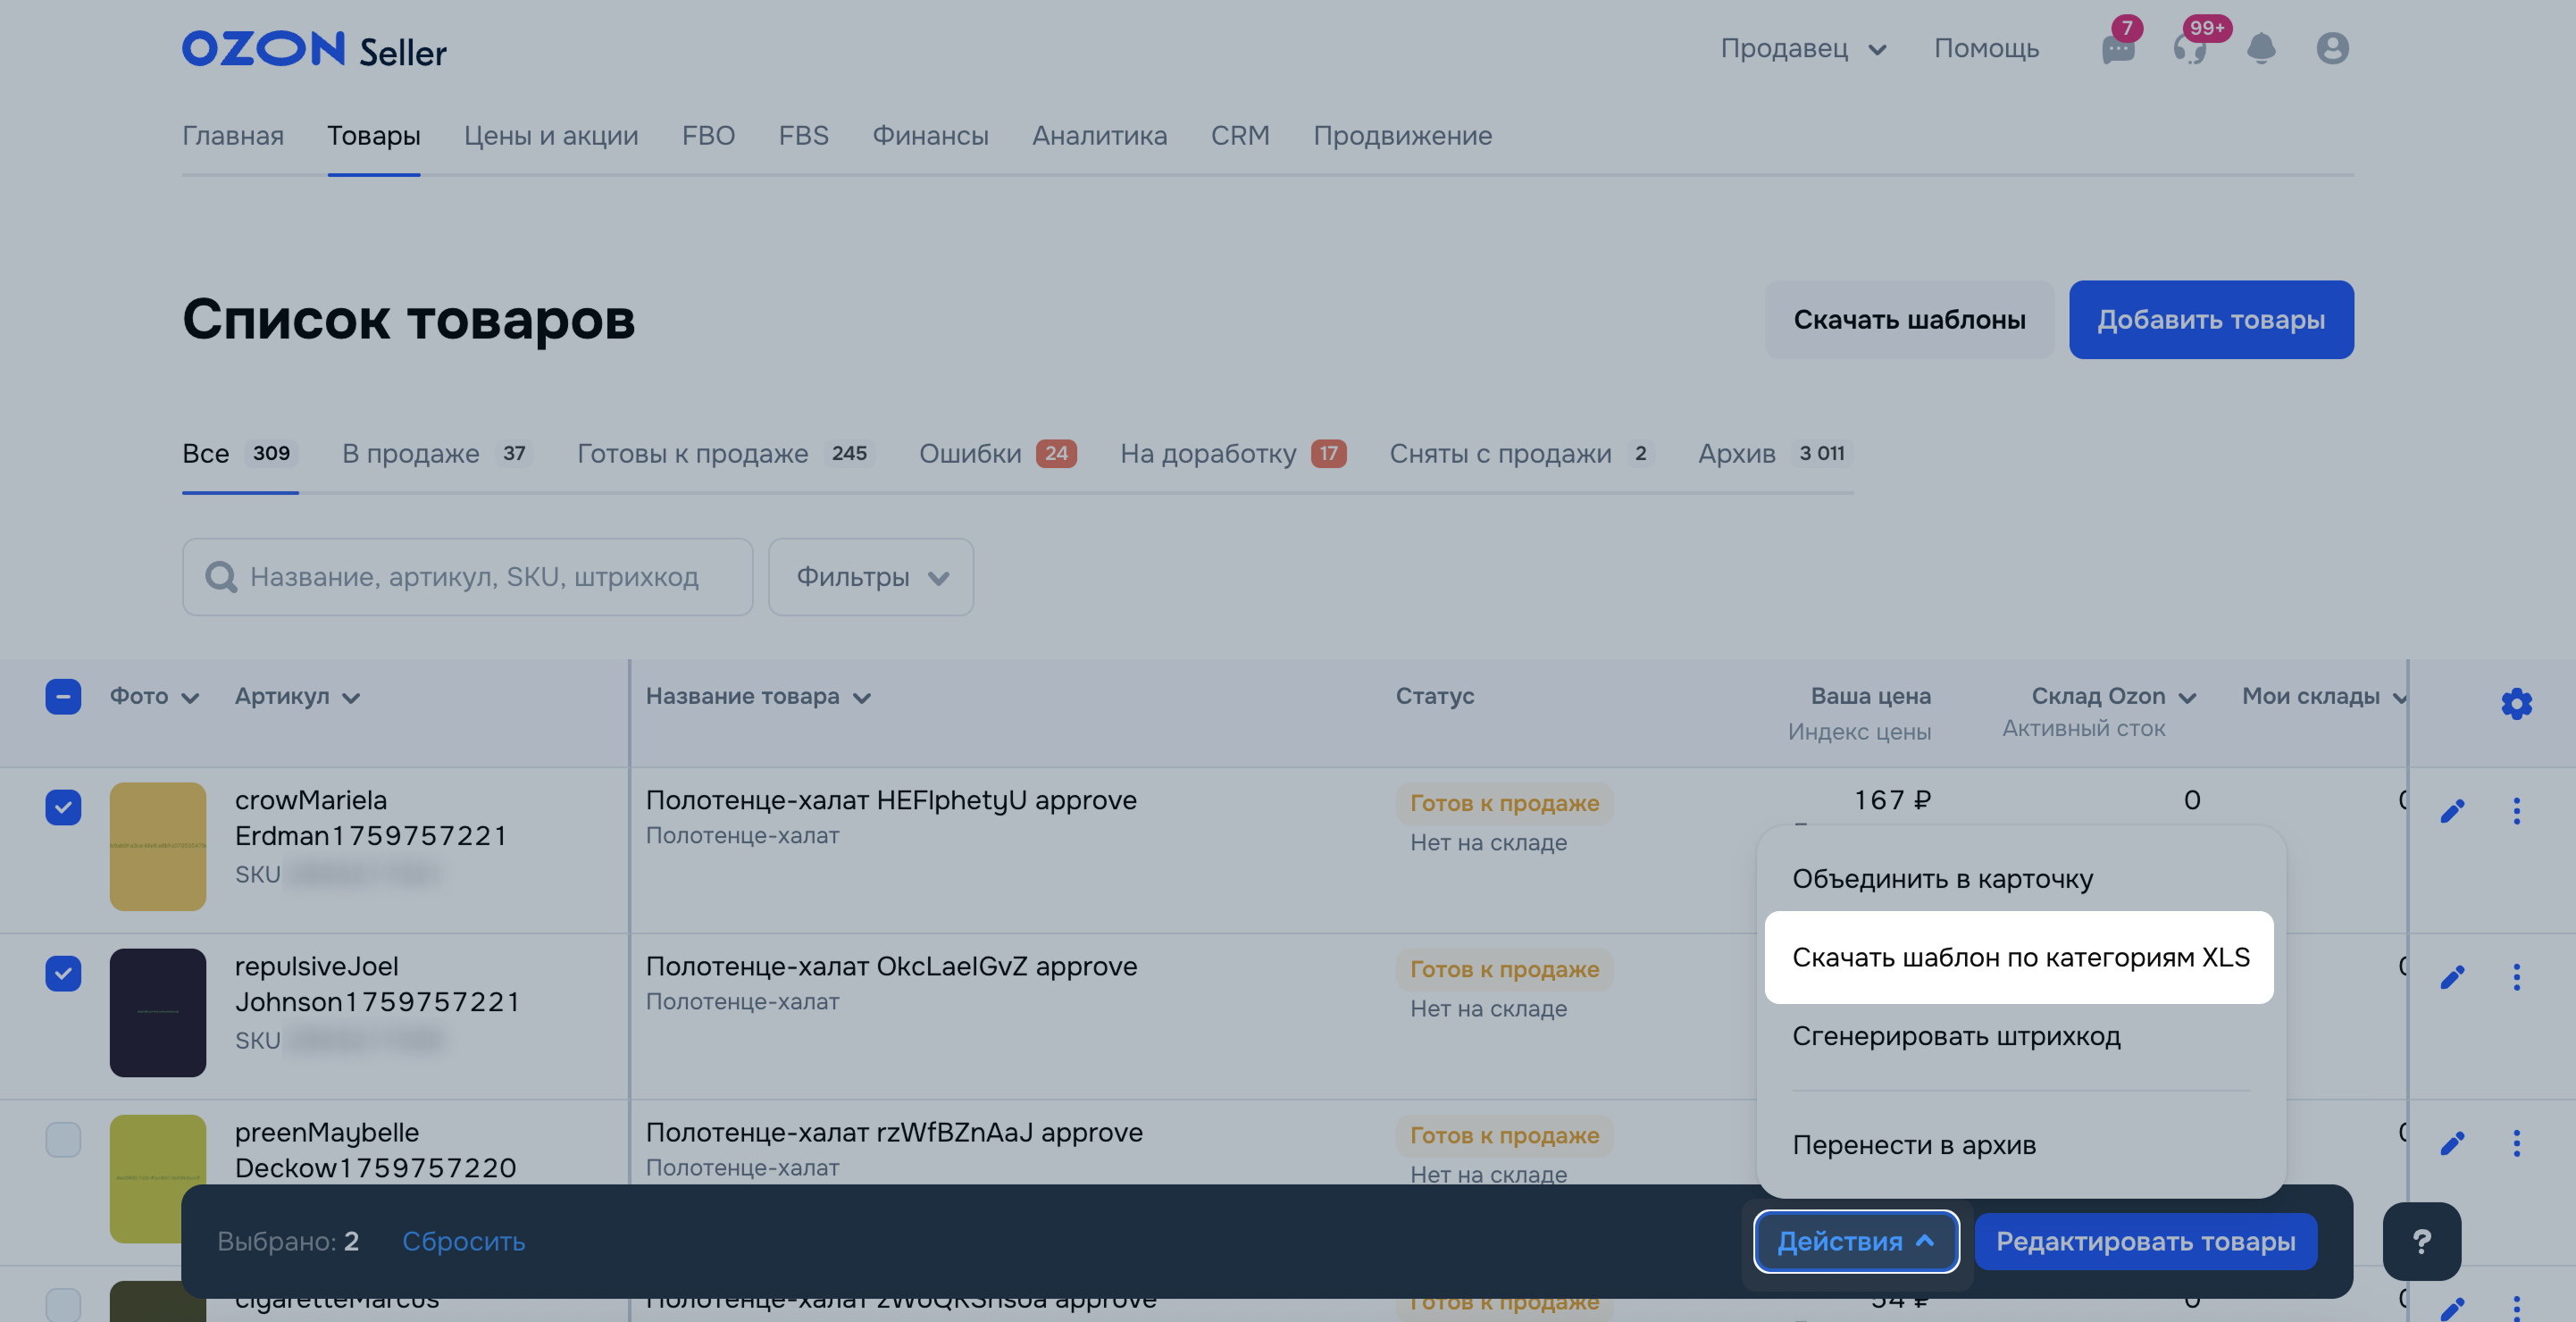Collapse the Действия actions dropdown
The width and height of the screenshot is (2576, 1322).
[x=1855, y=1241]
